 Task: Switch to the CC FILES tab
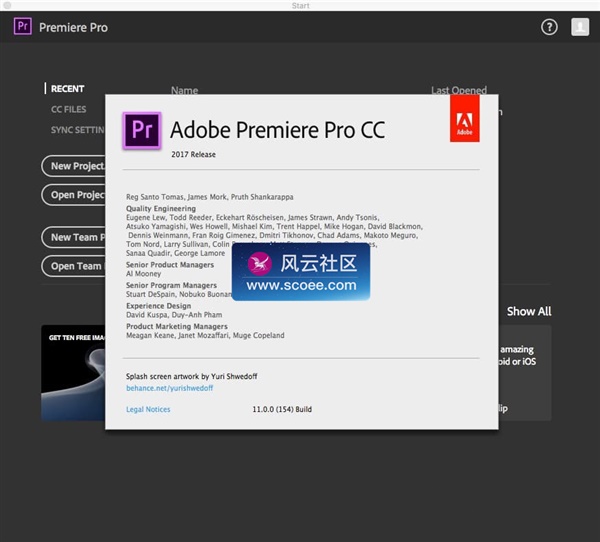tap(68, 109)
